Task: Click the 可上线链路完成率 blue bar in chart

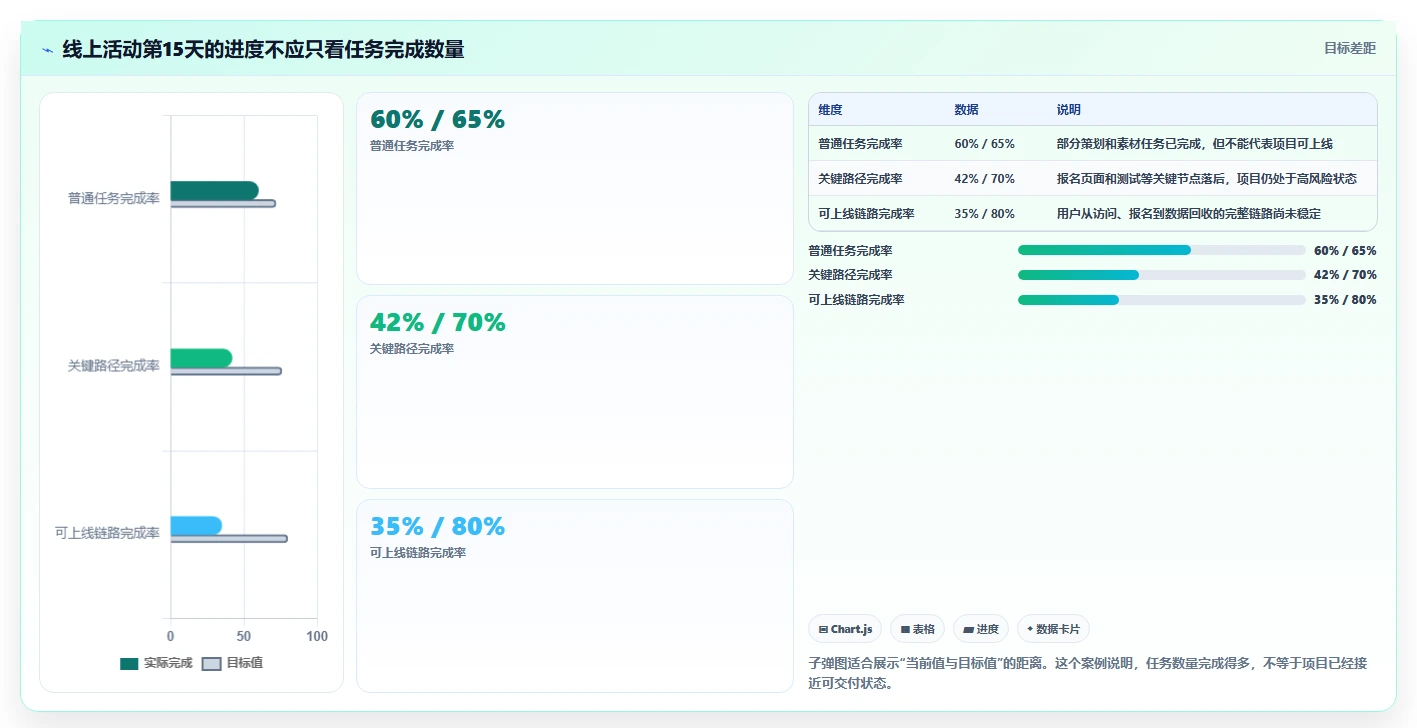Action: click(196, 526)
